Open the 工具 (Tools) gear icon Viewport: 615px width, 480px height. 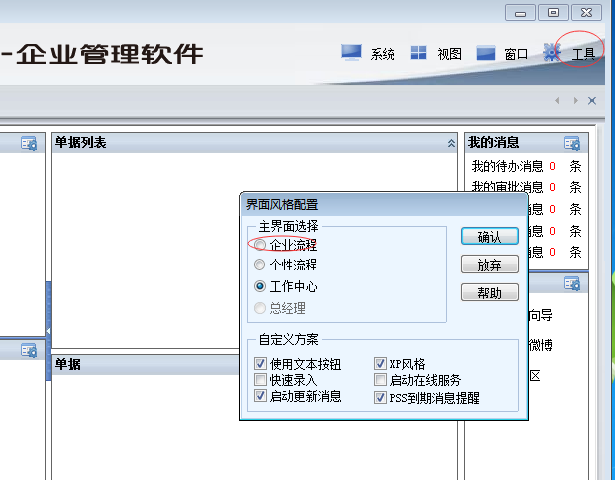click(552, 52)
